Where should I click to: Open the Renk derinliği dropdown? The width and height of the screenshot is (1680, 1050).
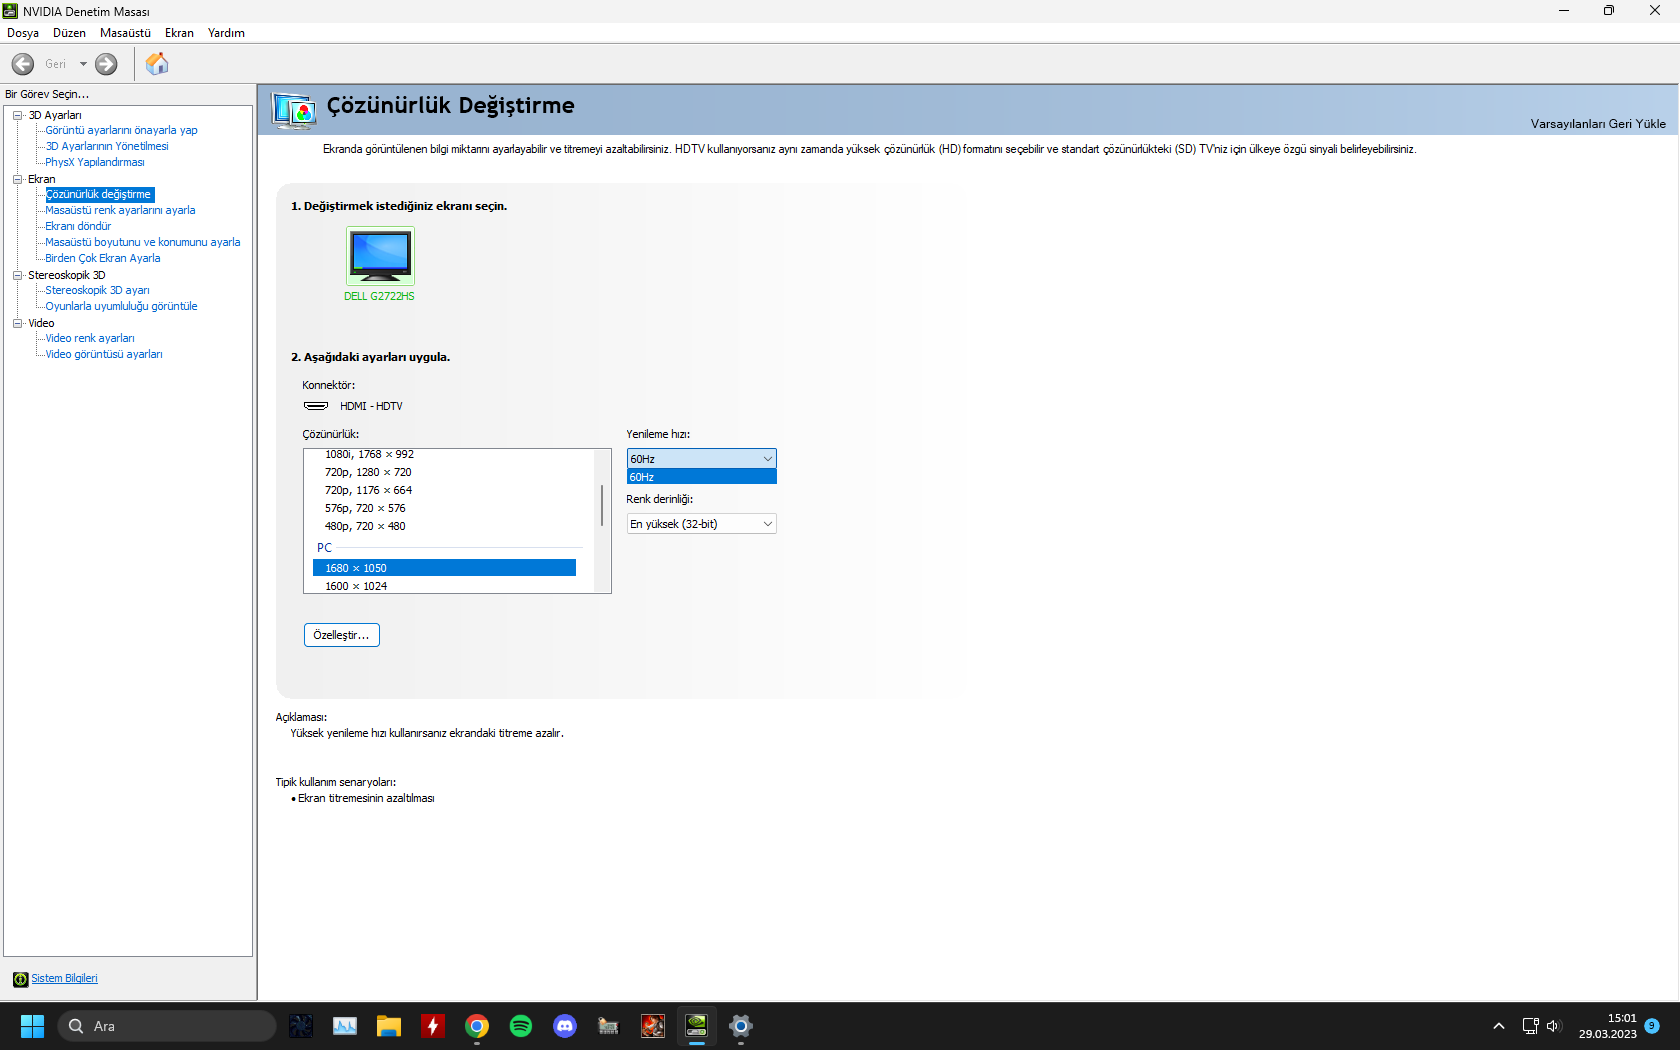tap(702, 524)
